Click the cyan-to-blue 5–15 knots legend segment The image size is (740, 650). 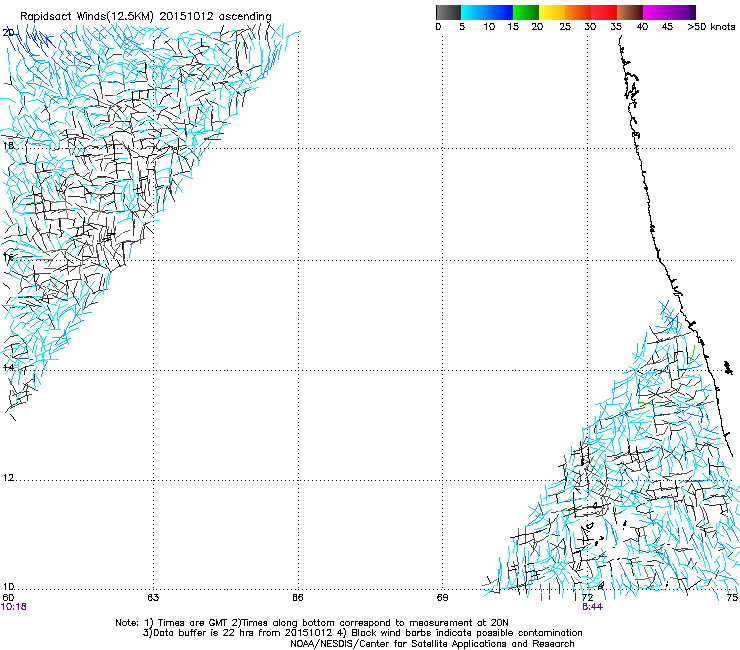pos(487,12)
